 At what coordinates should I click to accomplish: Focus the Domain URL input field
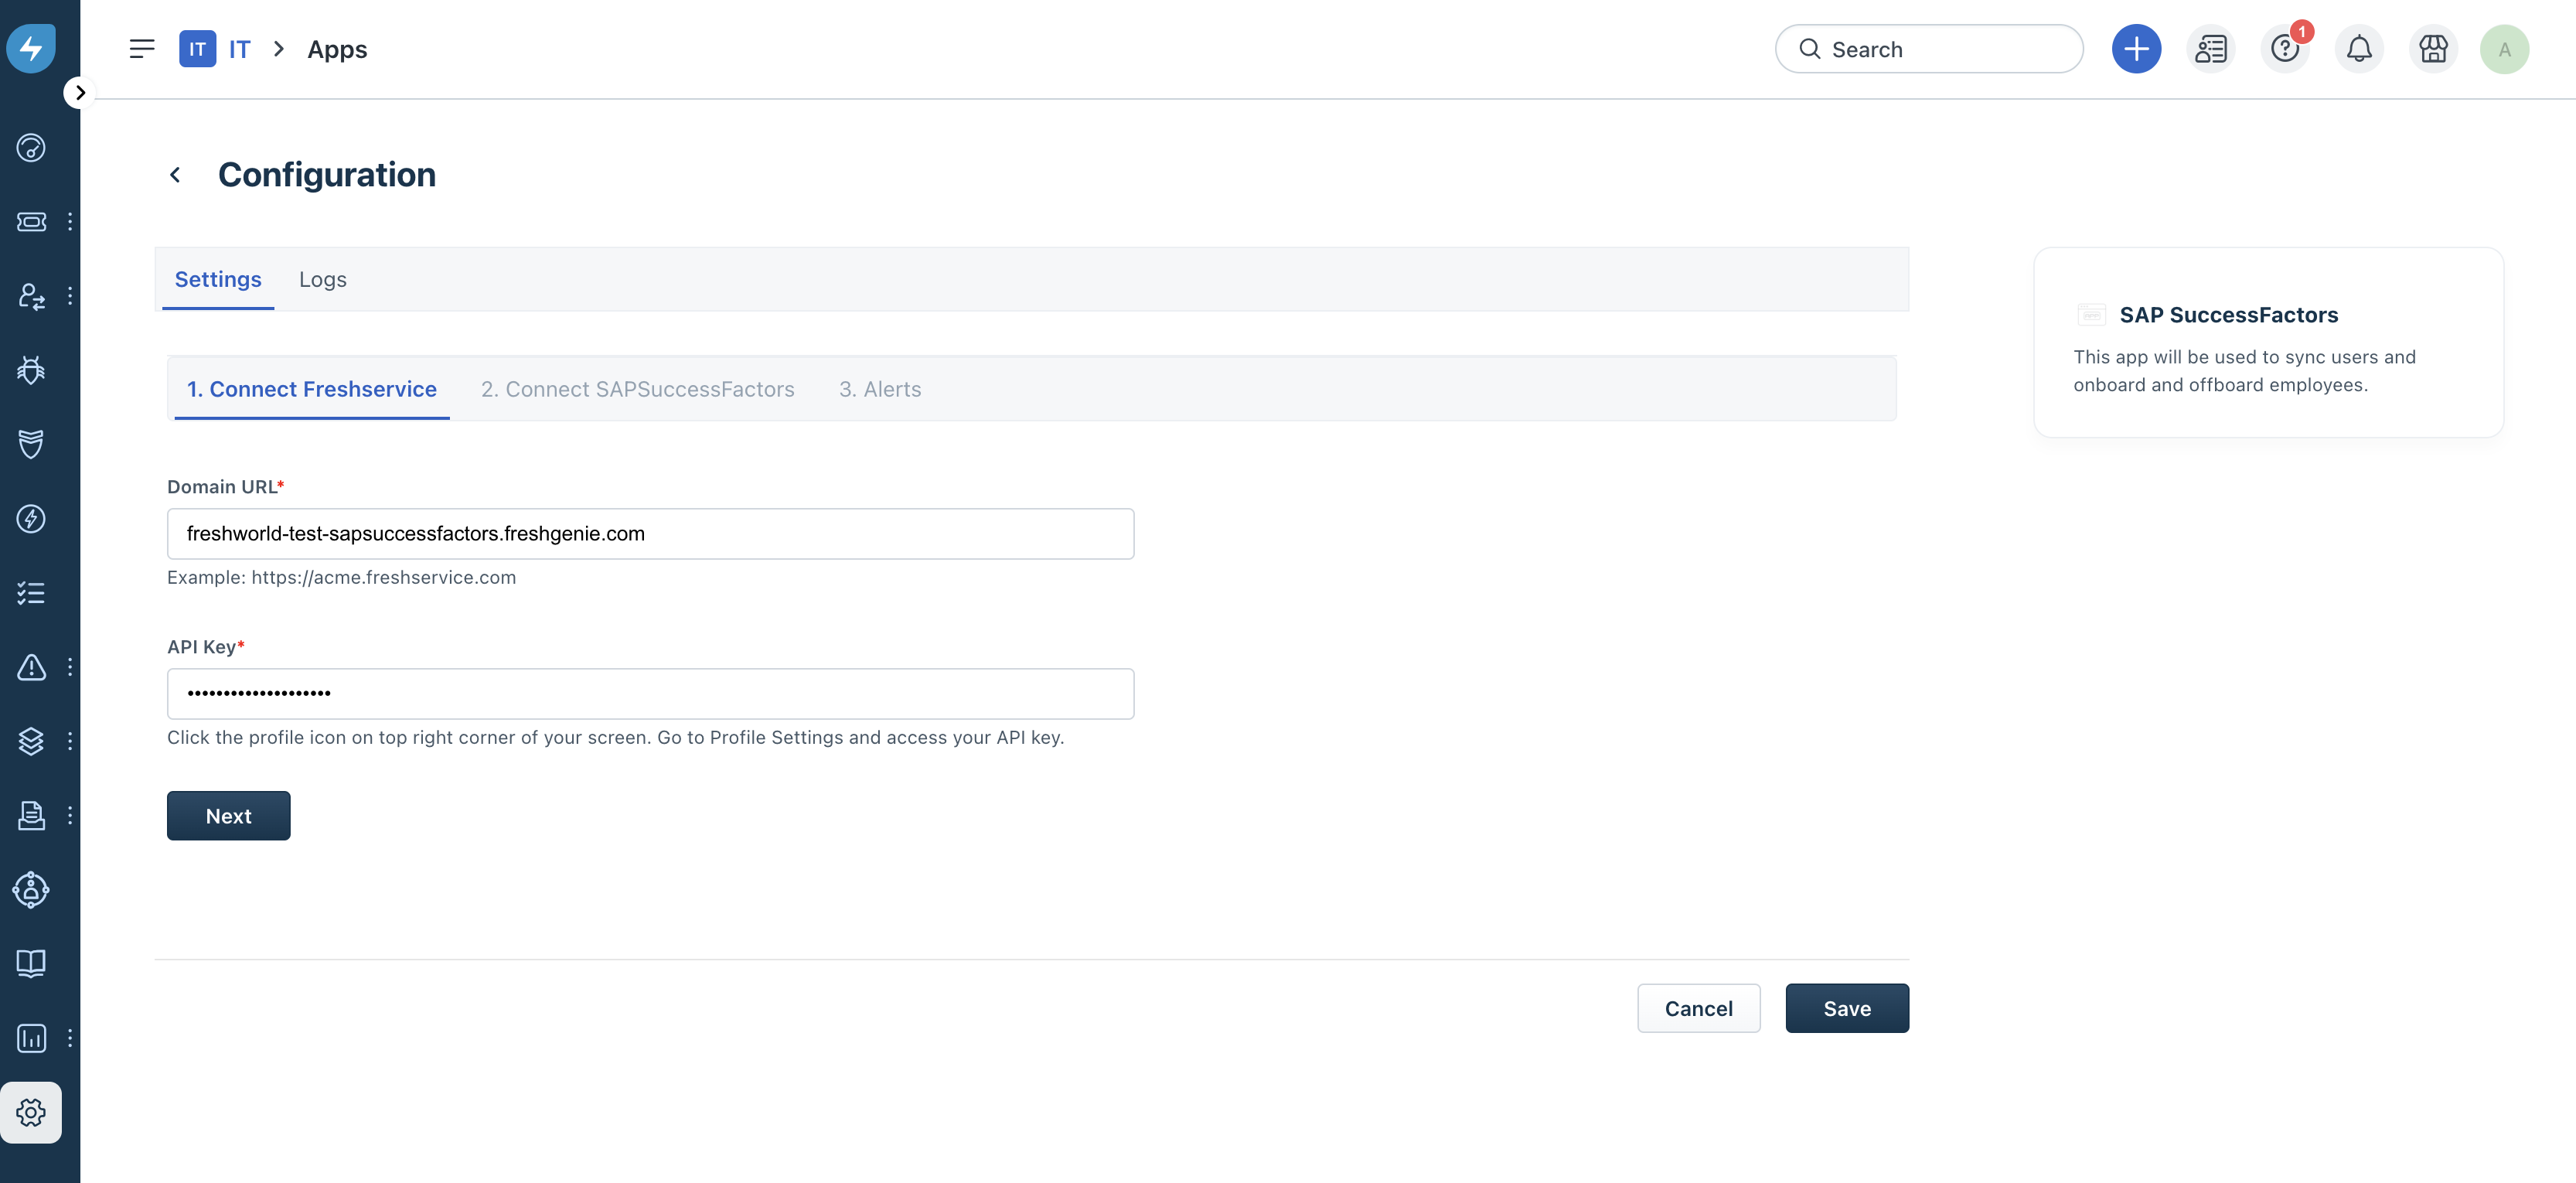tap(650, 534)
